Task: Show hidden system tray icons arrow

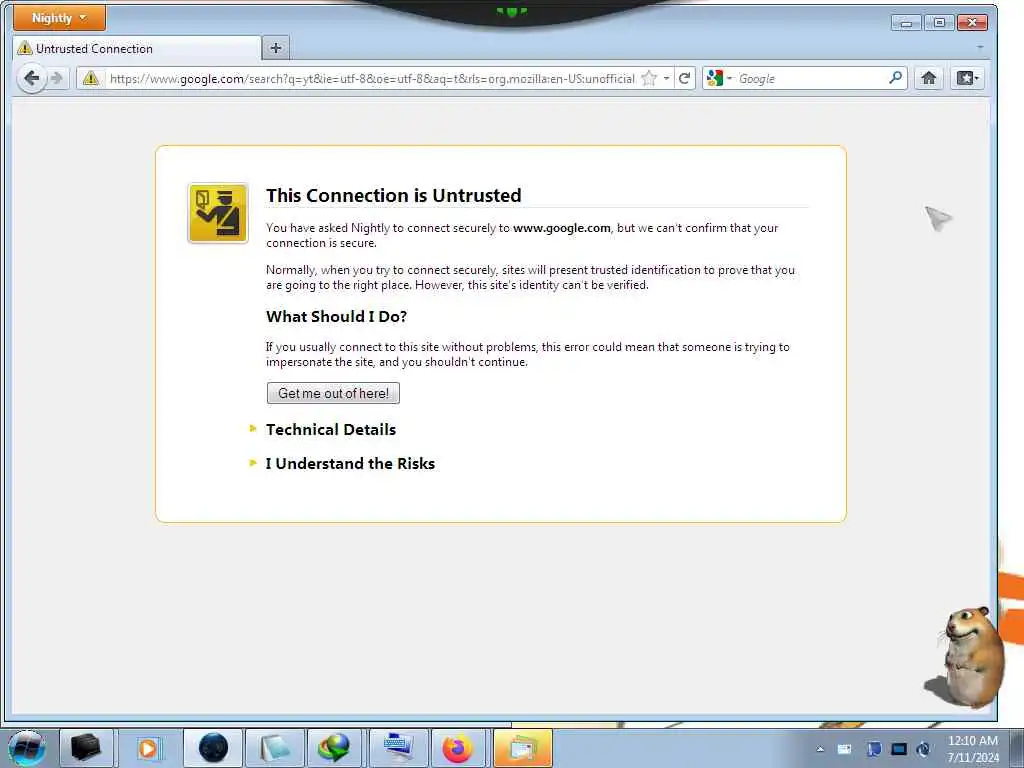Action: coord(820,749)
